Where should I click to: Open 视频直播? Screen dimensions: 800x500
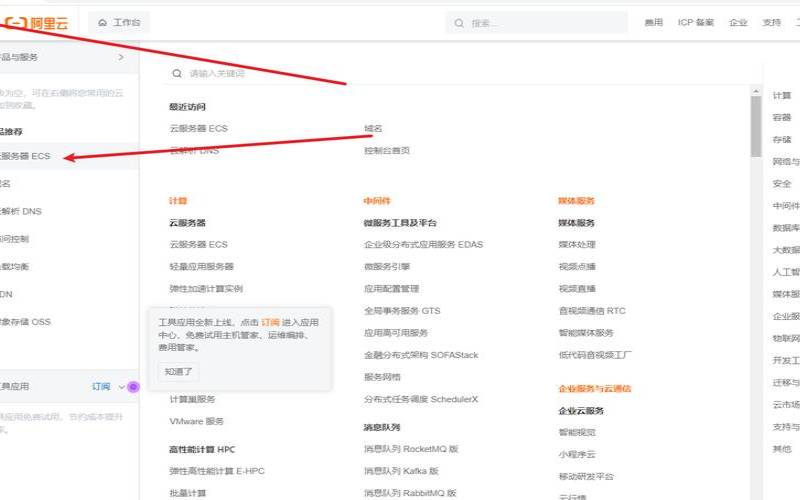[577, 289]
